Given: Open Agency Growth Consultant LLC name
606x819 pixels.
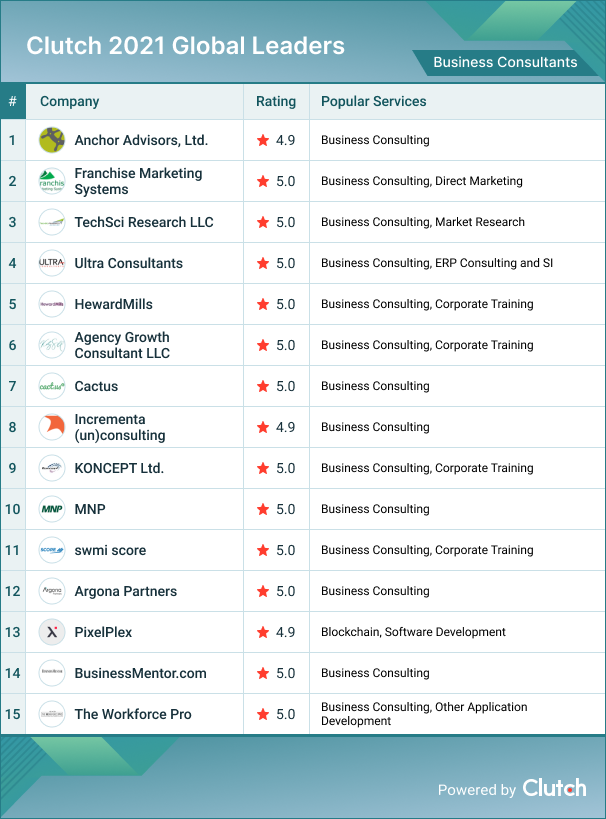Looking at the screenshot, I should pyautogui.click(x=122, y=345).
